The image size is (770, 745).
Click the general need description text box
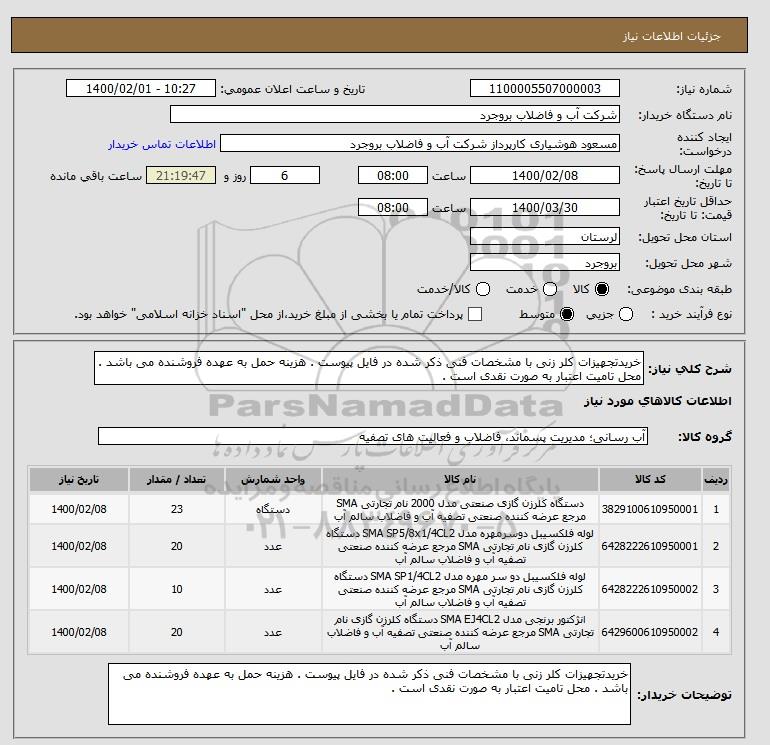[369, 368]
